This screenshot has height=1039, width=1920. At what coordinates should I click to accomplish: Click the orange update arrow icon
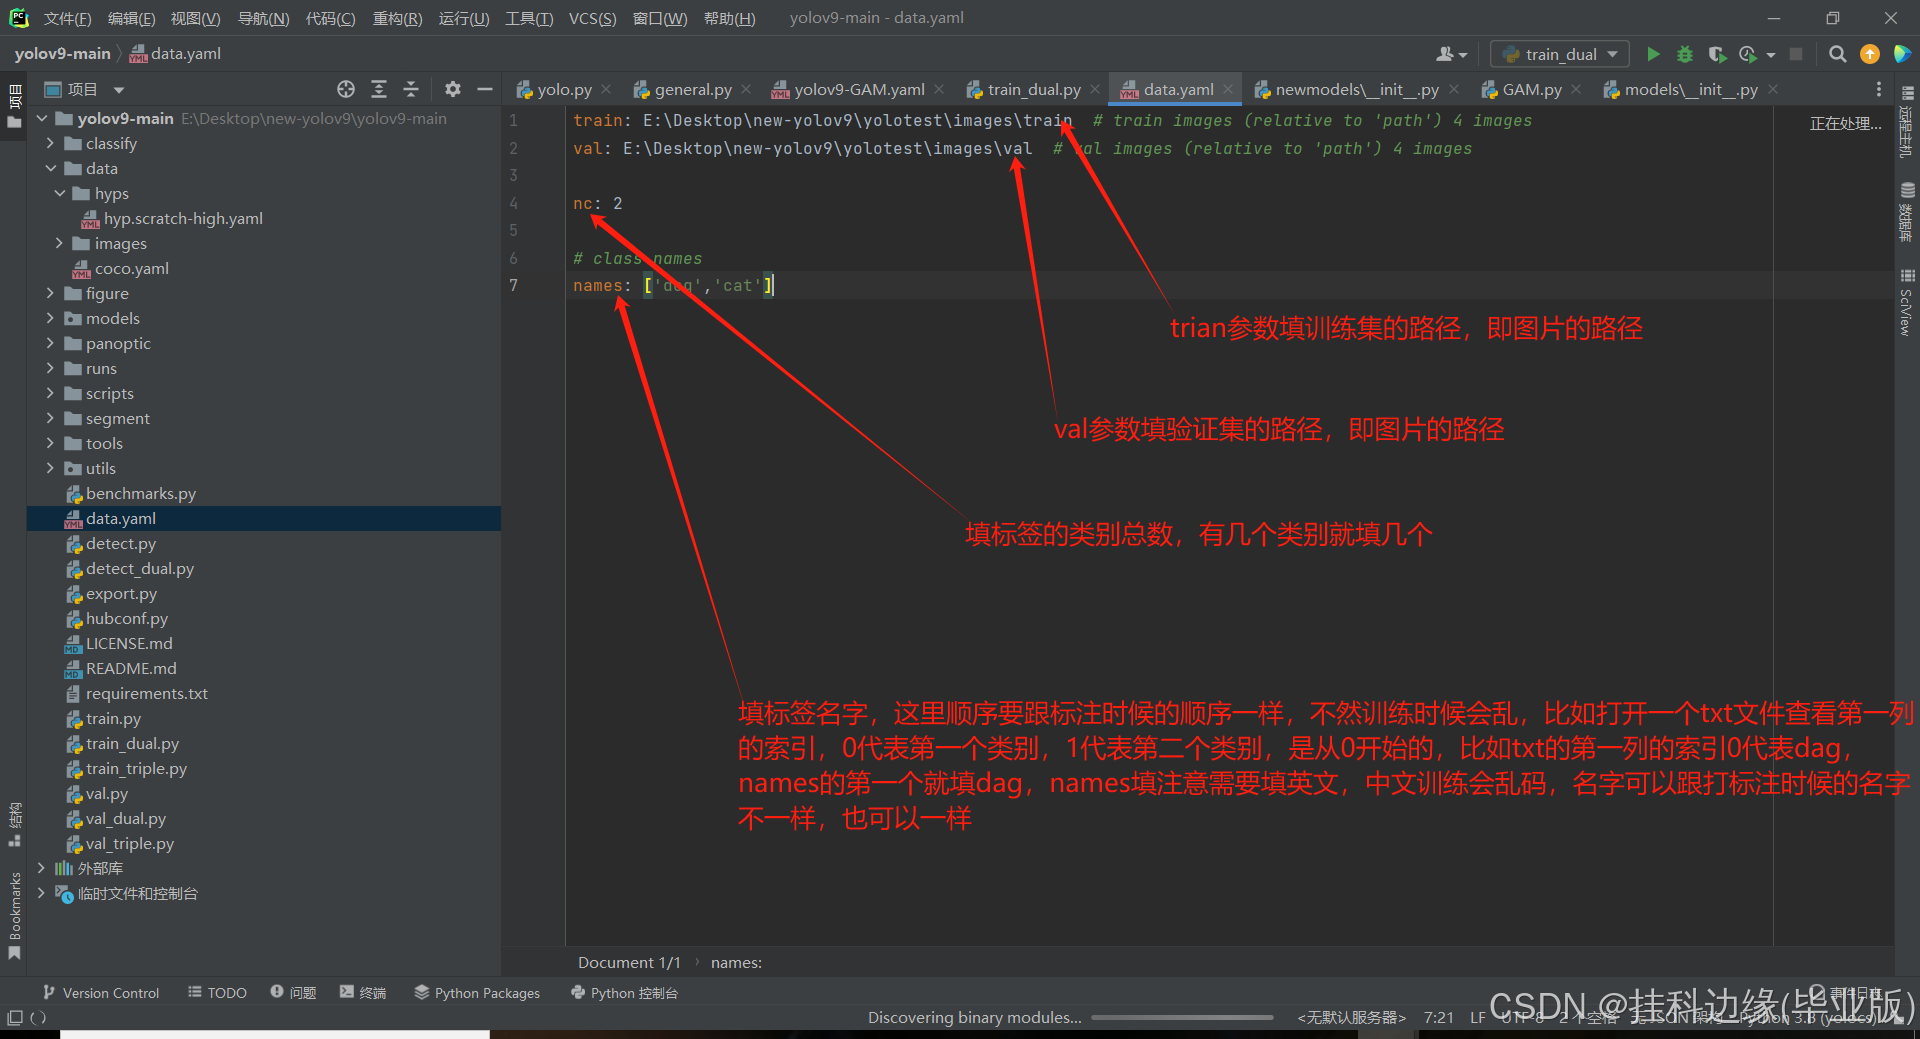[1869, 54]
